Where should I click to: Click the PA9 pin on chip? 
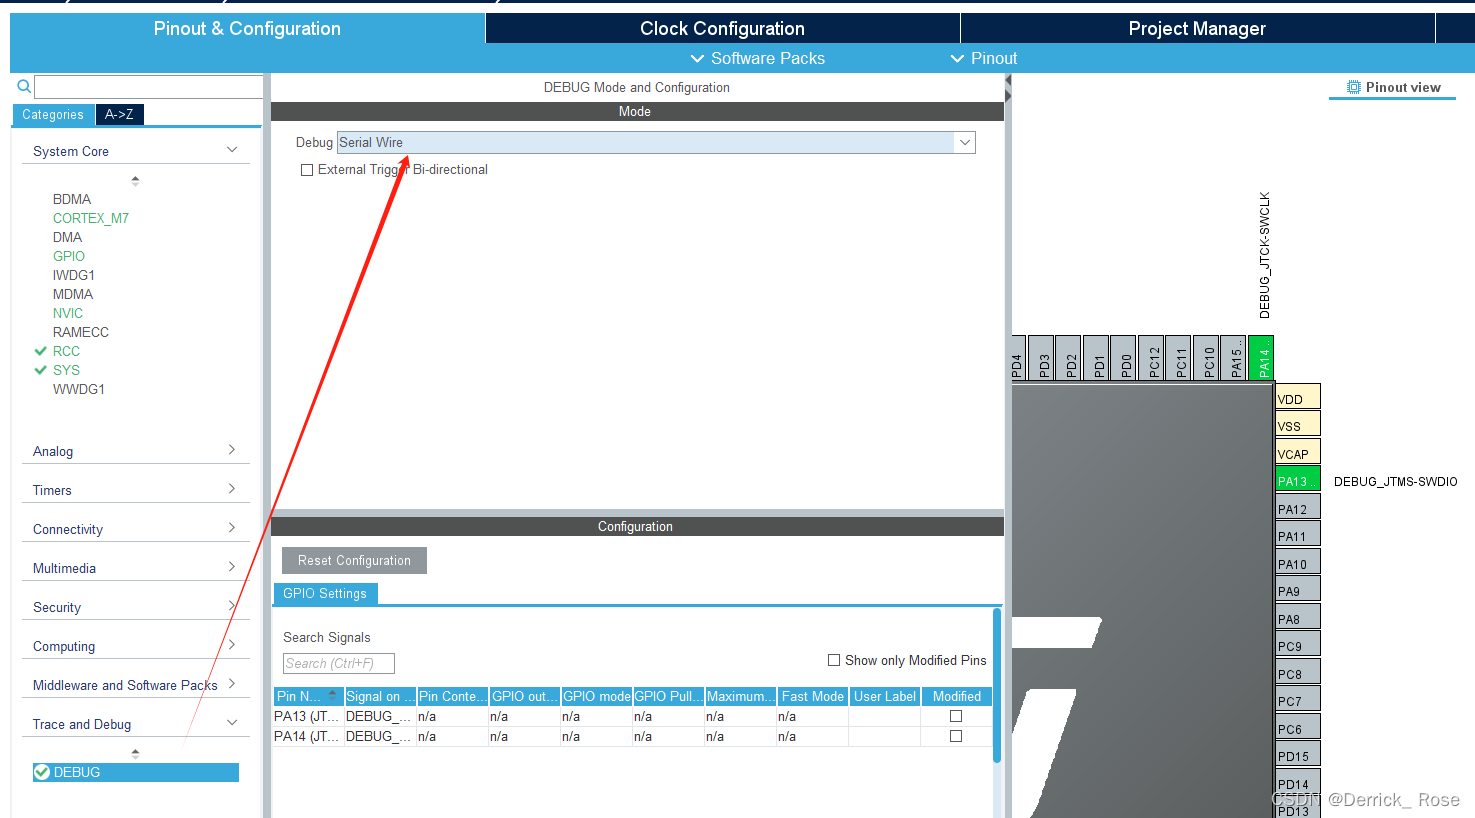coord(1298,589)
